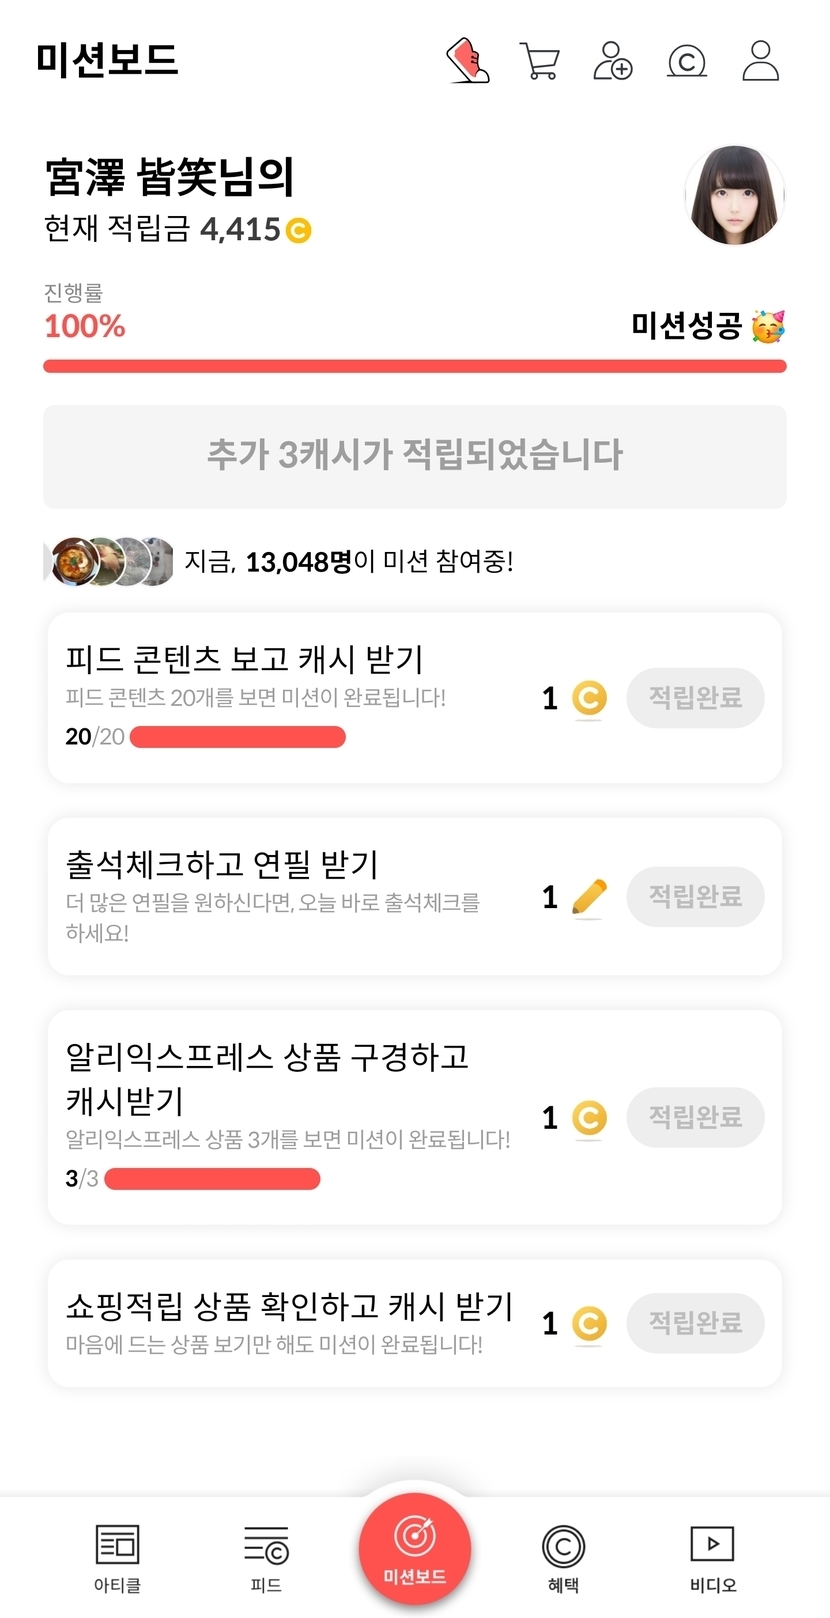Tap the 추가 3캐시가 적립되었습니다 banner

click(x=415, y=456)
